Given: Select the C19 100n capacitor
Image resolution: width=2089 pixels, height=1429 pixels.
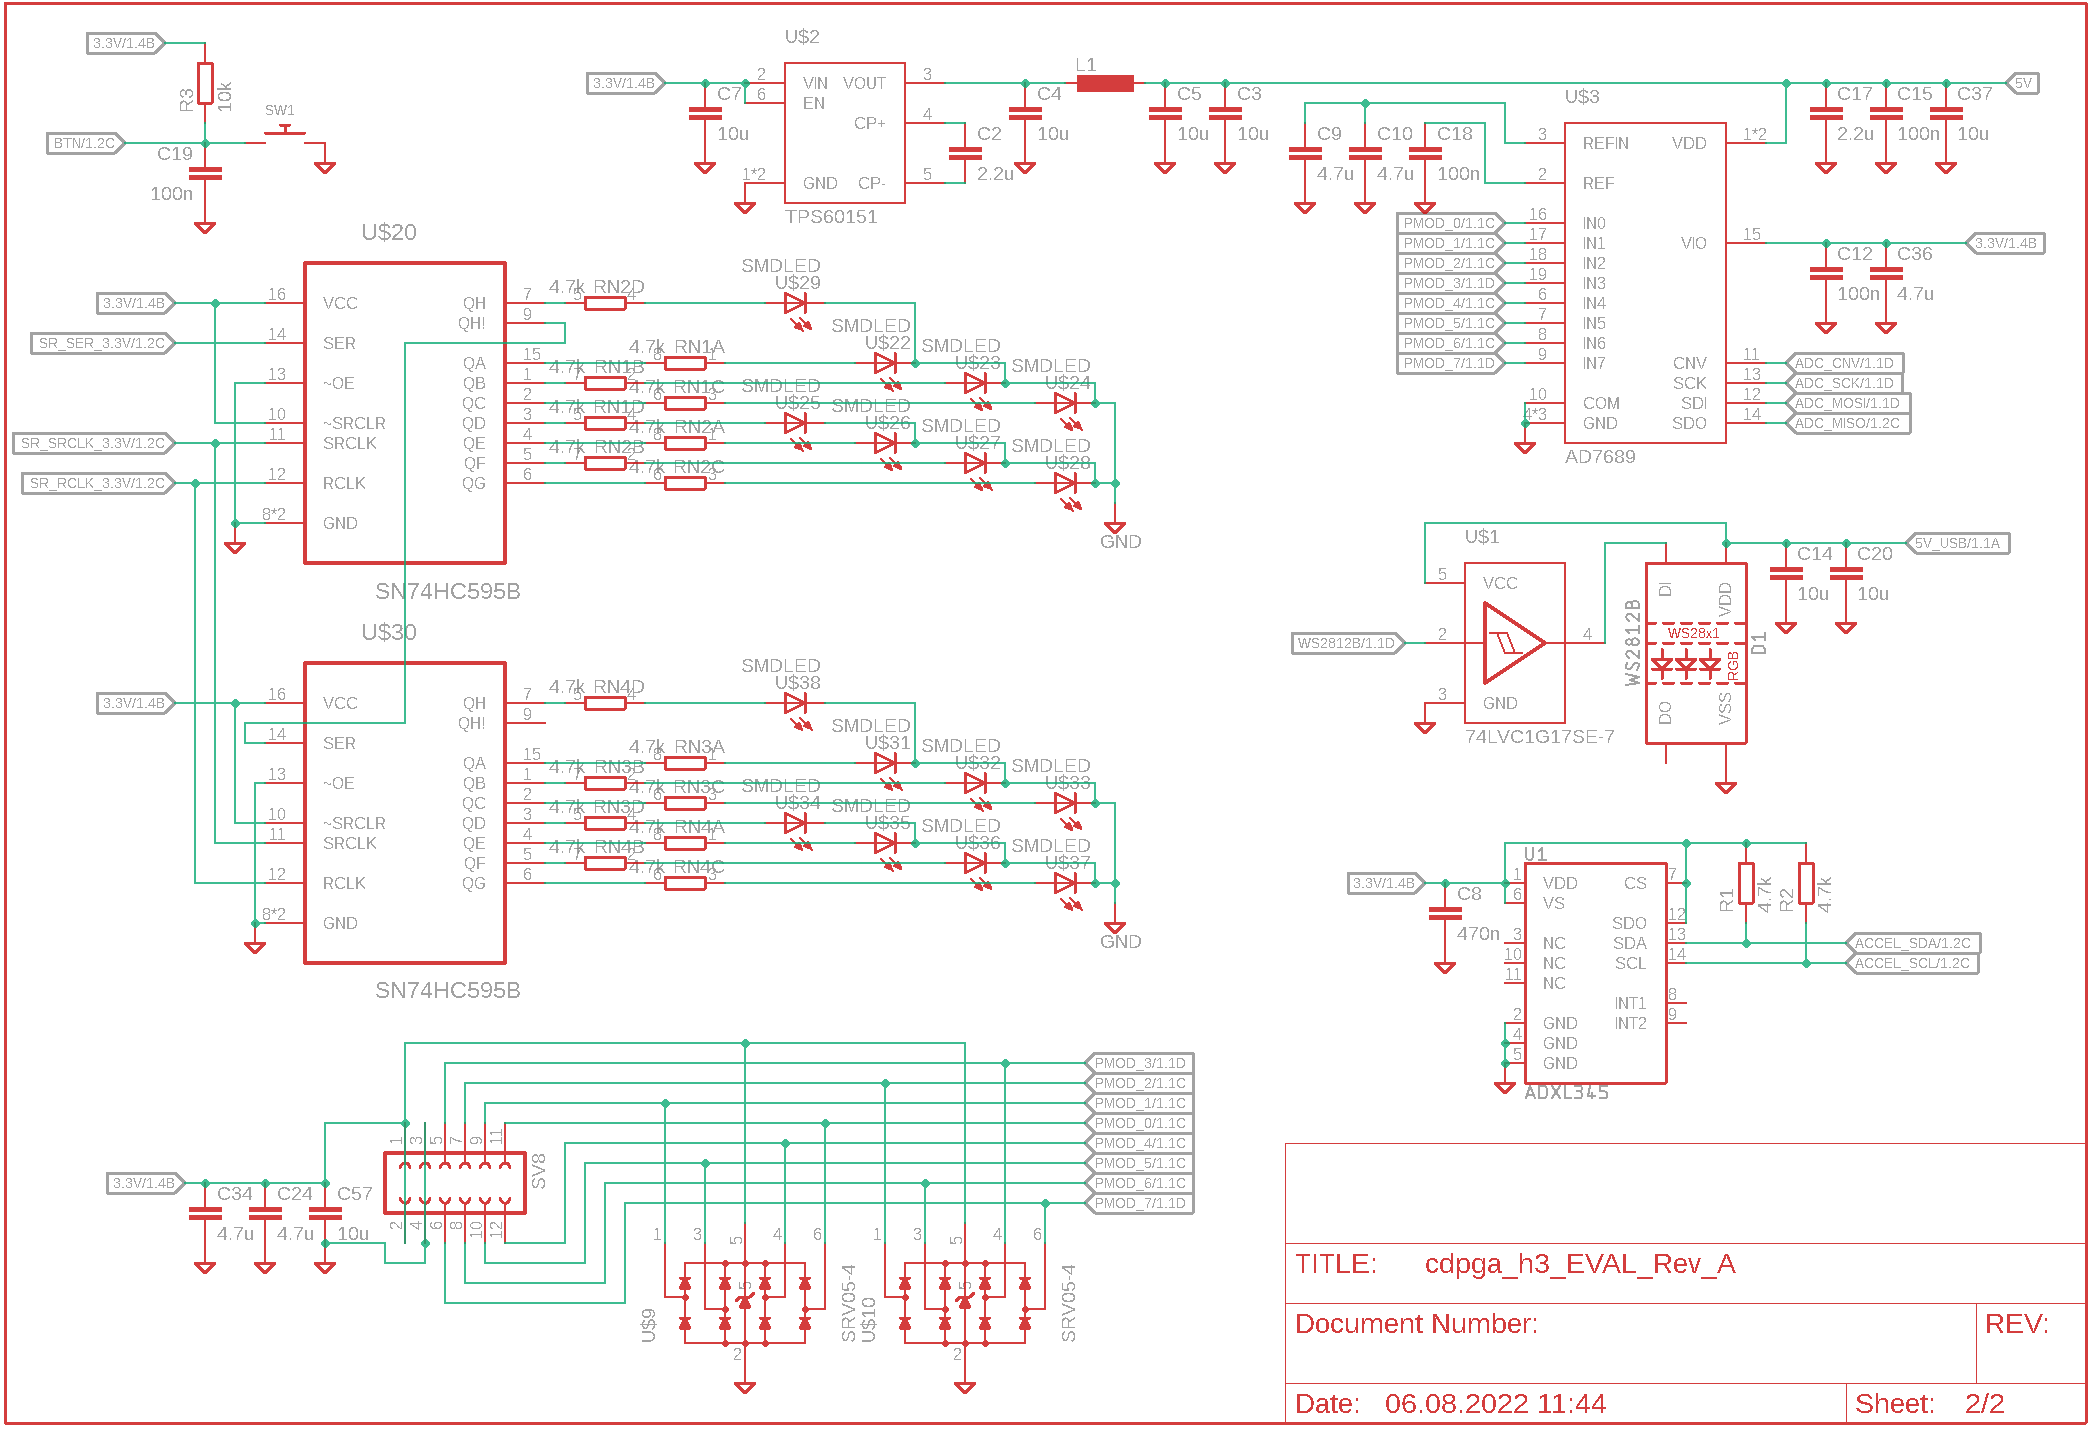Looking at the screenshot, I should 205,174.
